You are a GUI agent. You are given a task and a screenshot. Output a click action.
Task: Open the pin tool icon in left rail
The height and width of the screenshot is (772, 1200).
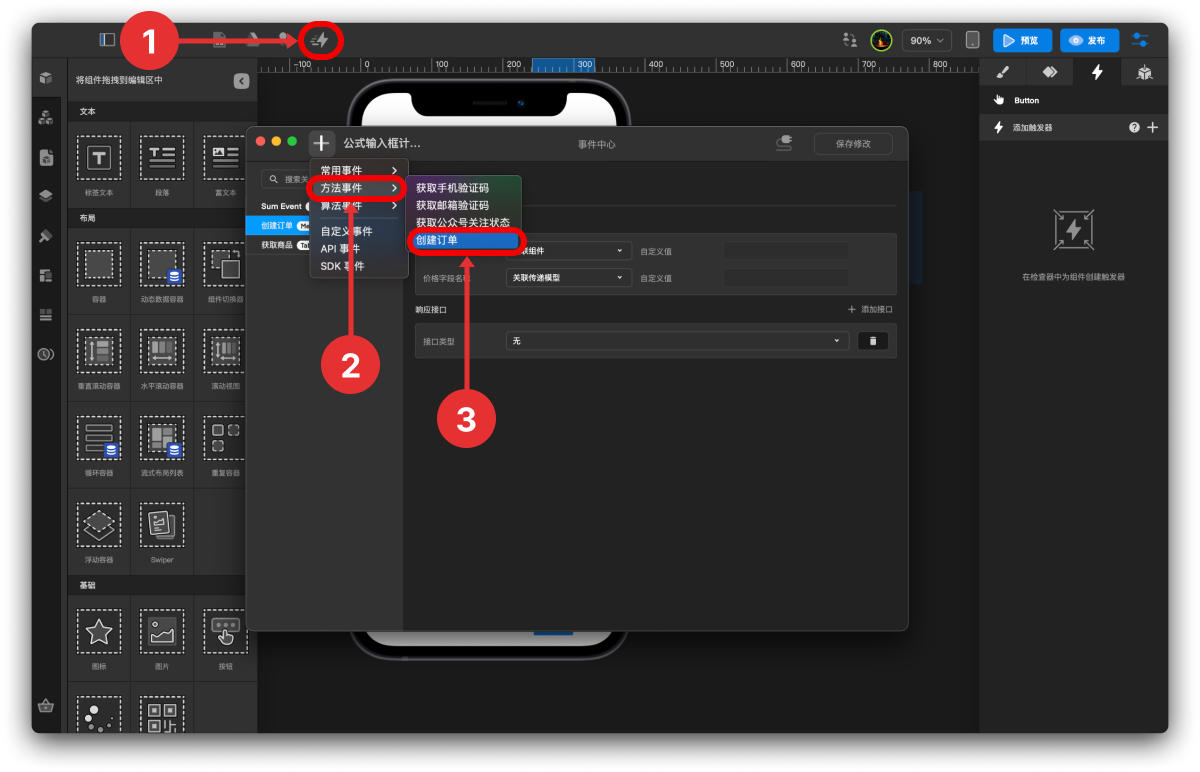point(46,236)
